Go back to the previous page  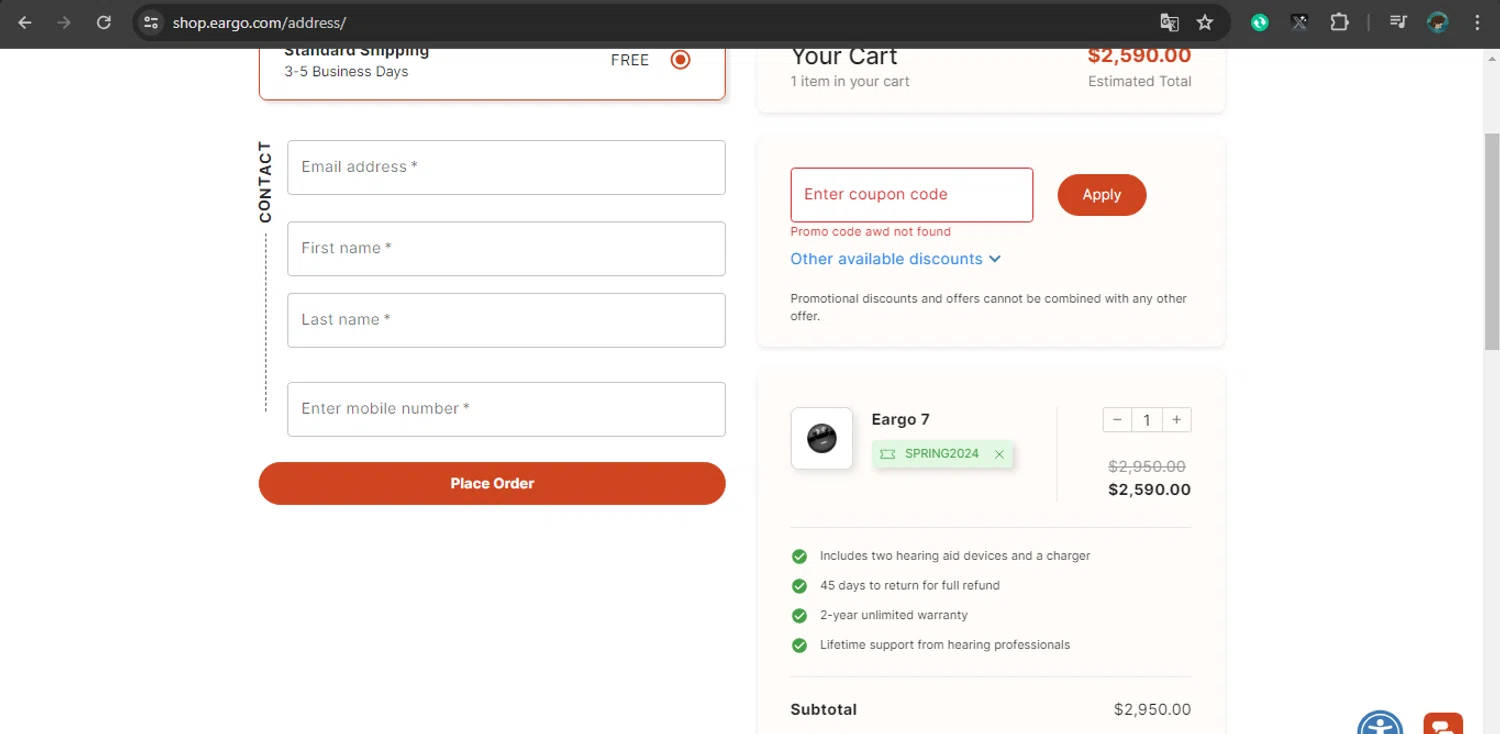tap(25, 22)
